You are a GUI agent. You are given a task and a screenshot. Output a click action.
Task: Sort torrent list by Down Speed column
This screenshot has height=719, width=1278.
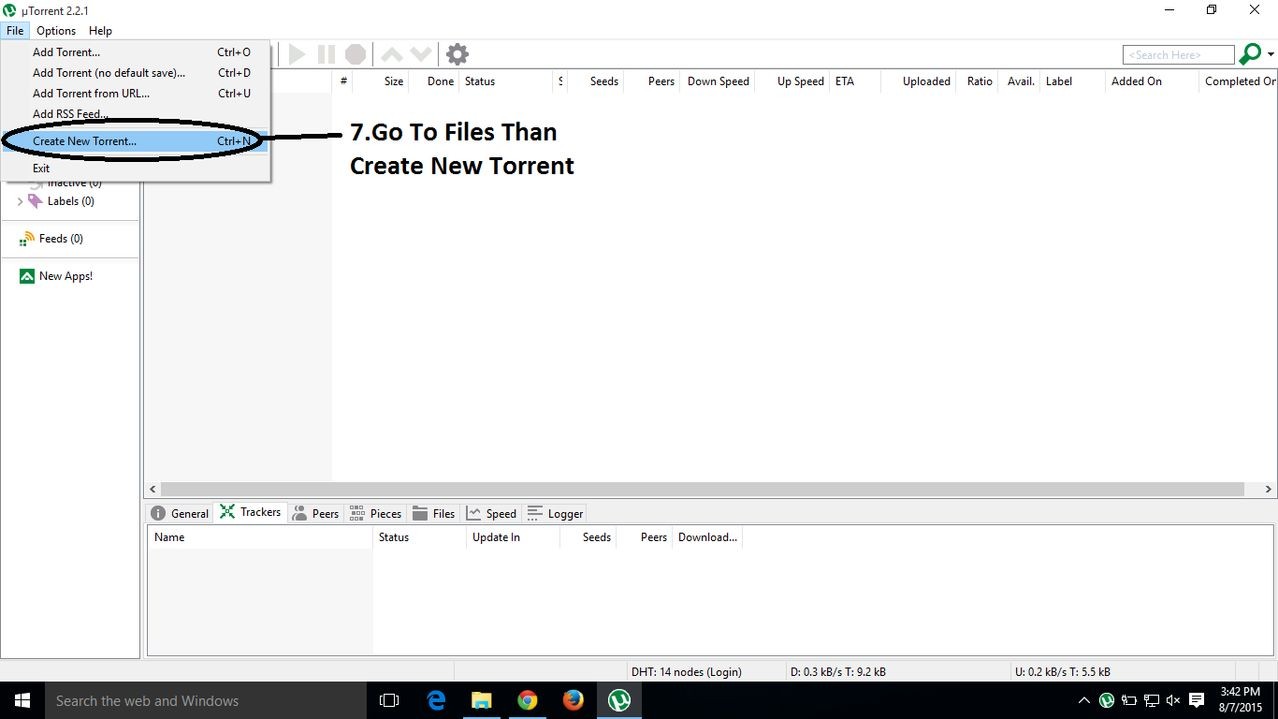(x=718, y=81)
